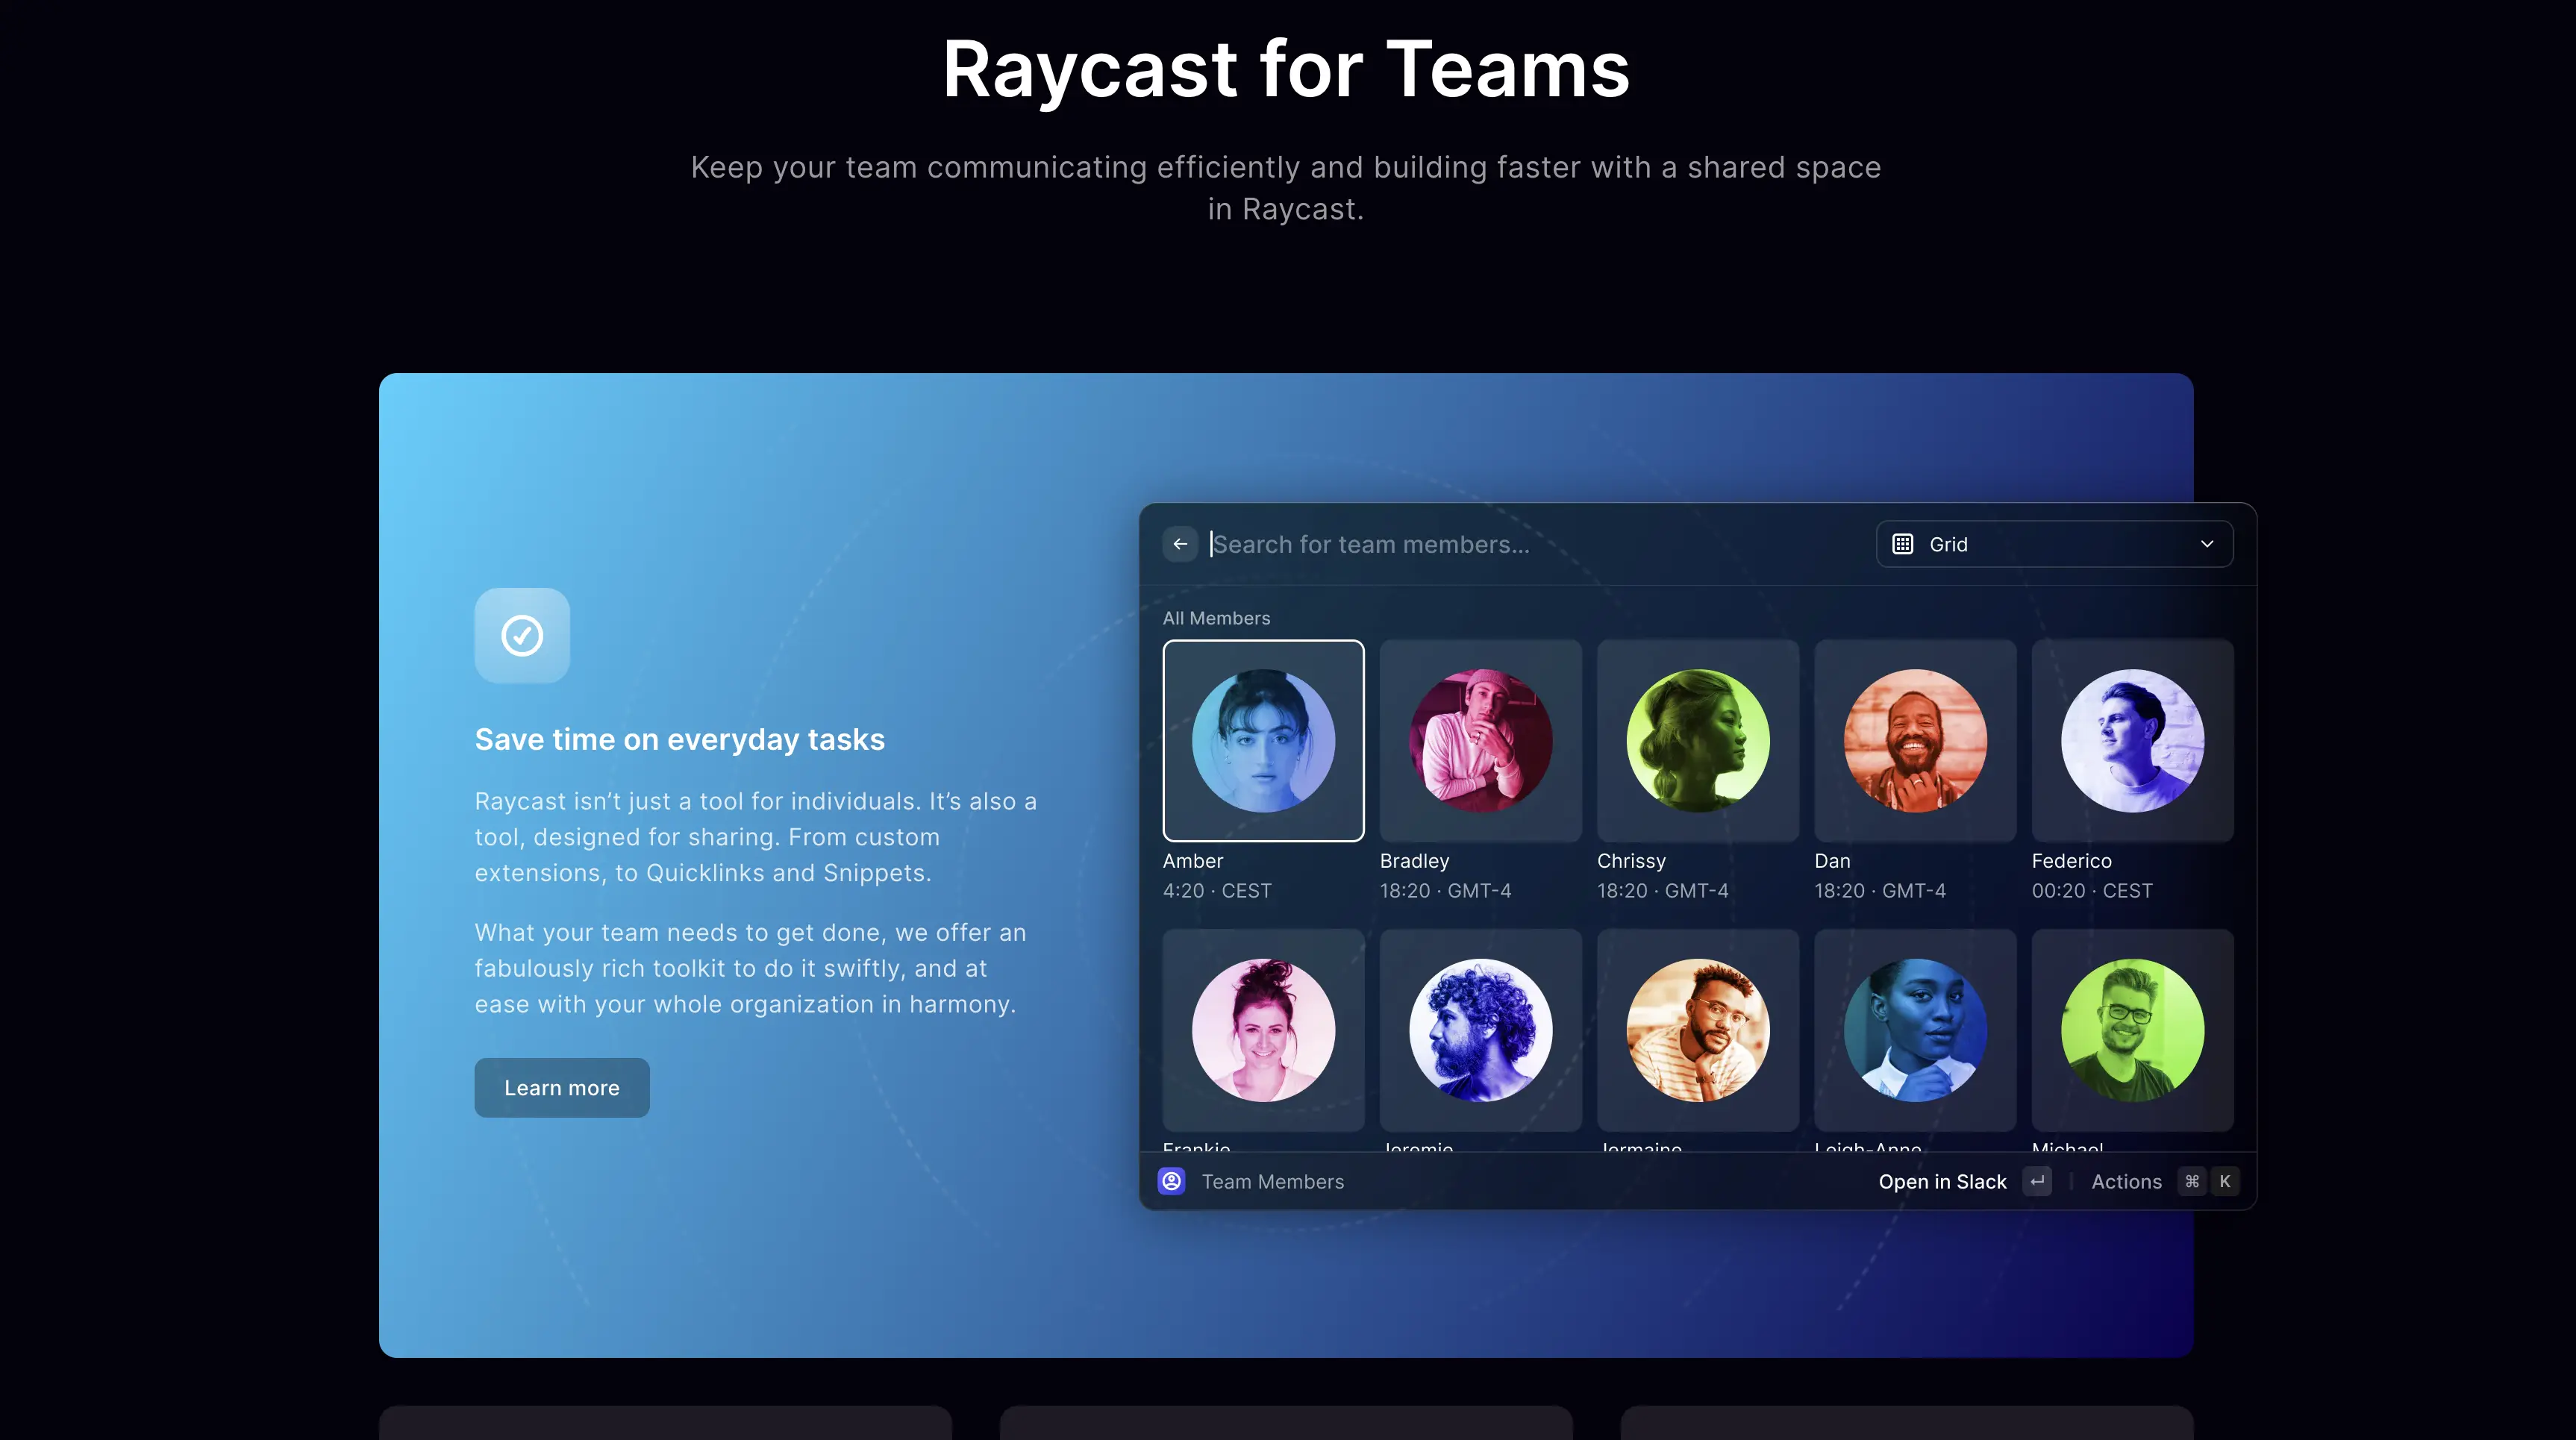
Task: Open the Actions menu
Action: (2126, 1181)
